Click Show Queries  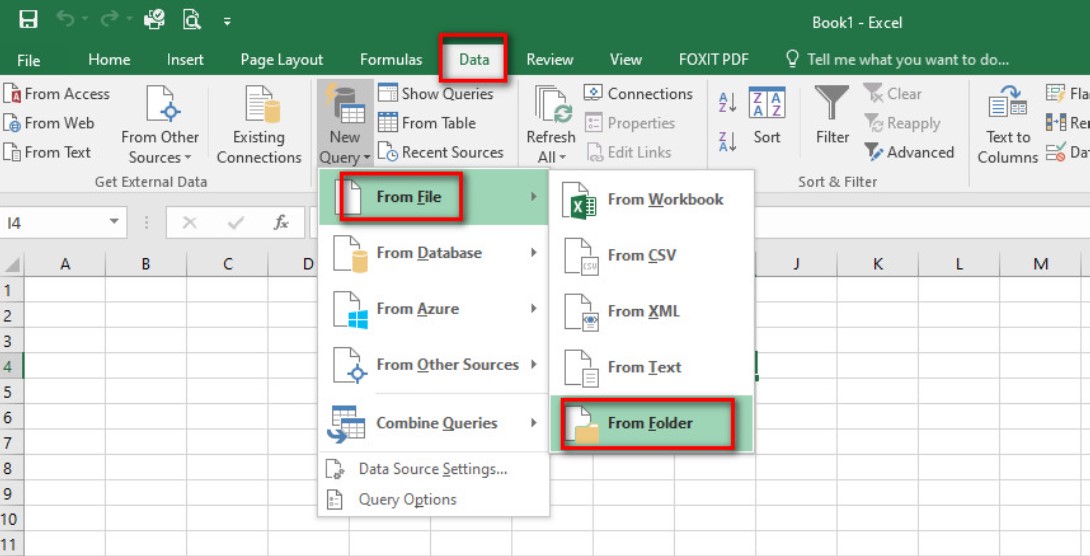[435, 94]
